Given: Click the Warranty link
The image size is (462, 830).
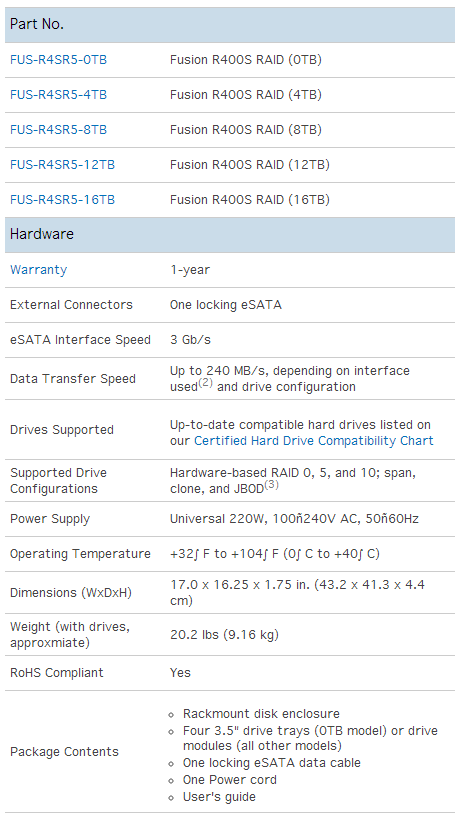Looking at the screenshot, I should coord(39,269).
